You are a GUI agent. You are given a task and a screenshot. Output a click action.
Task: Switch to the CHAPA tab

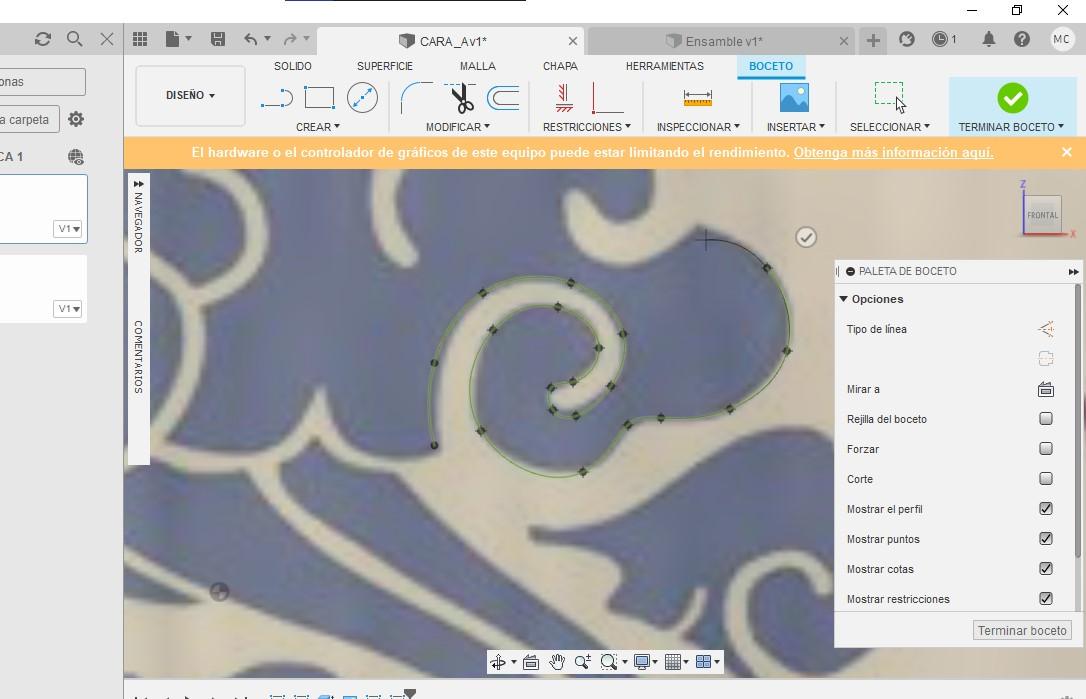coord(560,66)
